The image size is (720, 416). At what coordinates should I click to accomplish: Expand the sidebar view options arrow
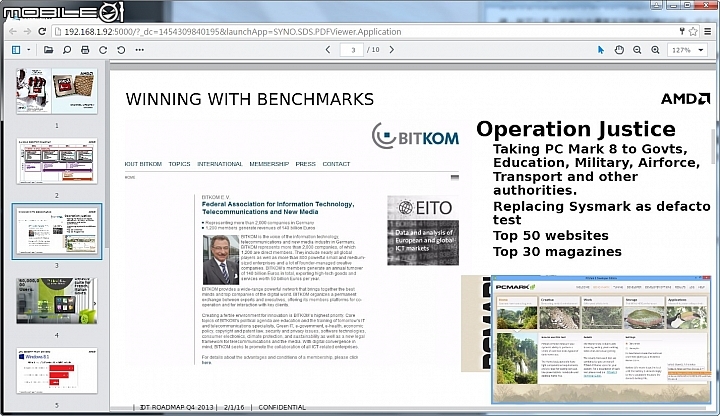pos(28,50)
